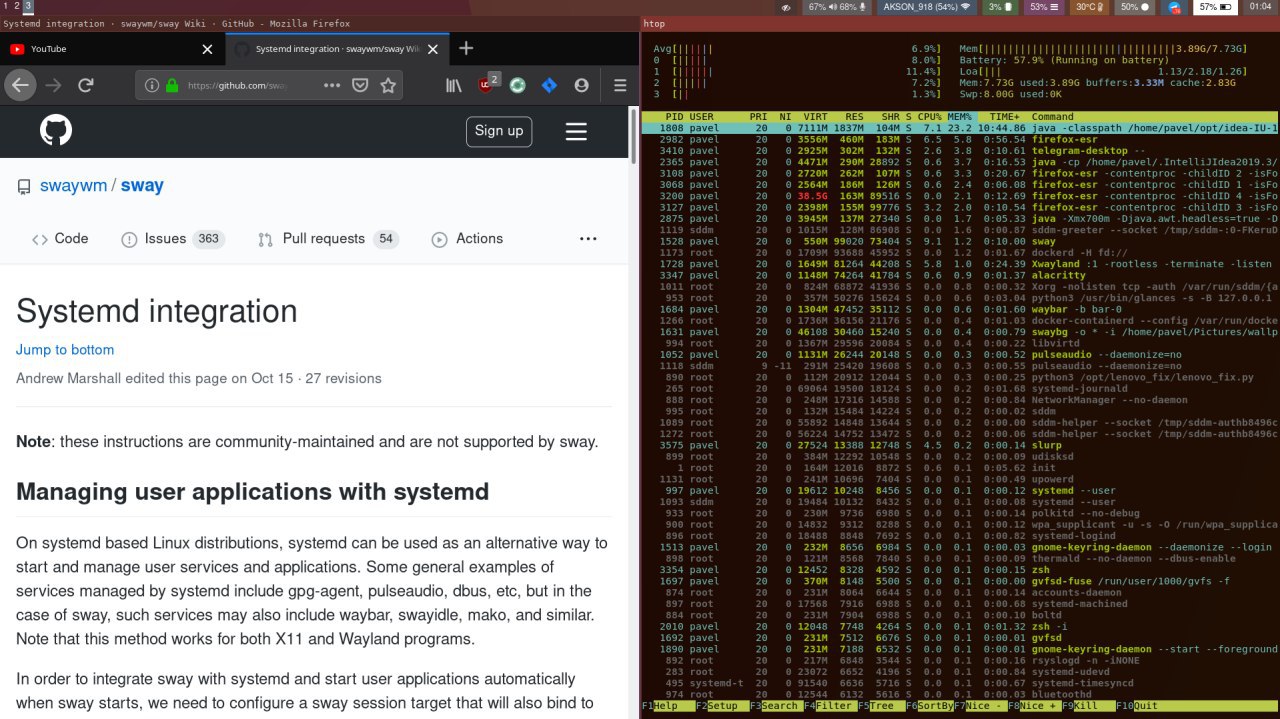Switch to the YouTube tab
This screenshot has height=719, width=1280.
click(111, 48)
